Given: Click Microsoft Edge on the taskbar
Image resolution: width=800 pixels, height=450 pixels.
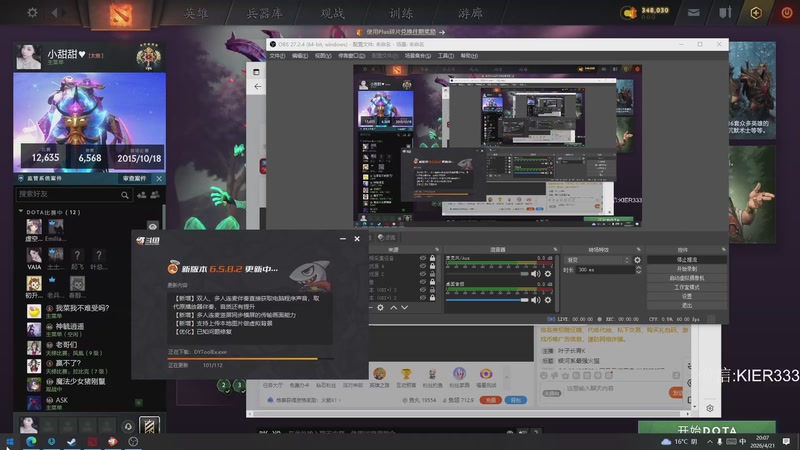Looking at the screenshot, I should [31, 442].
